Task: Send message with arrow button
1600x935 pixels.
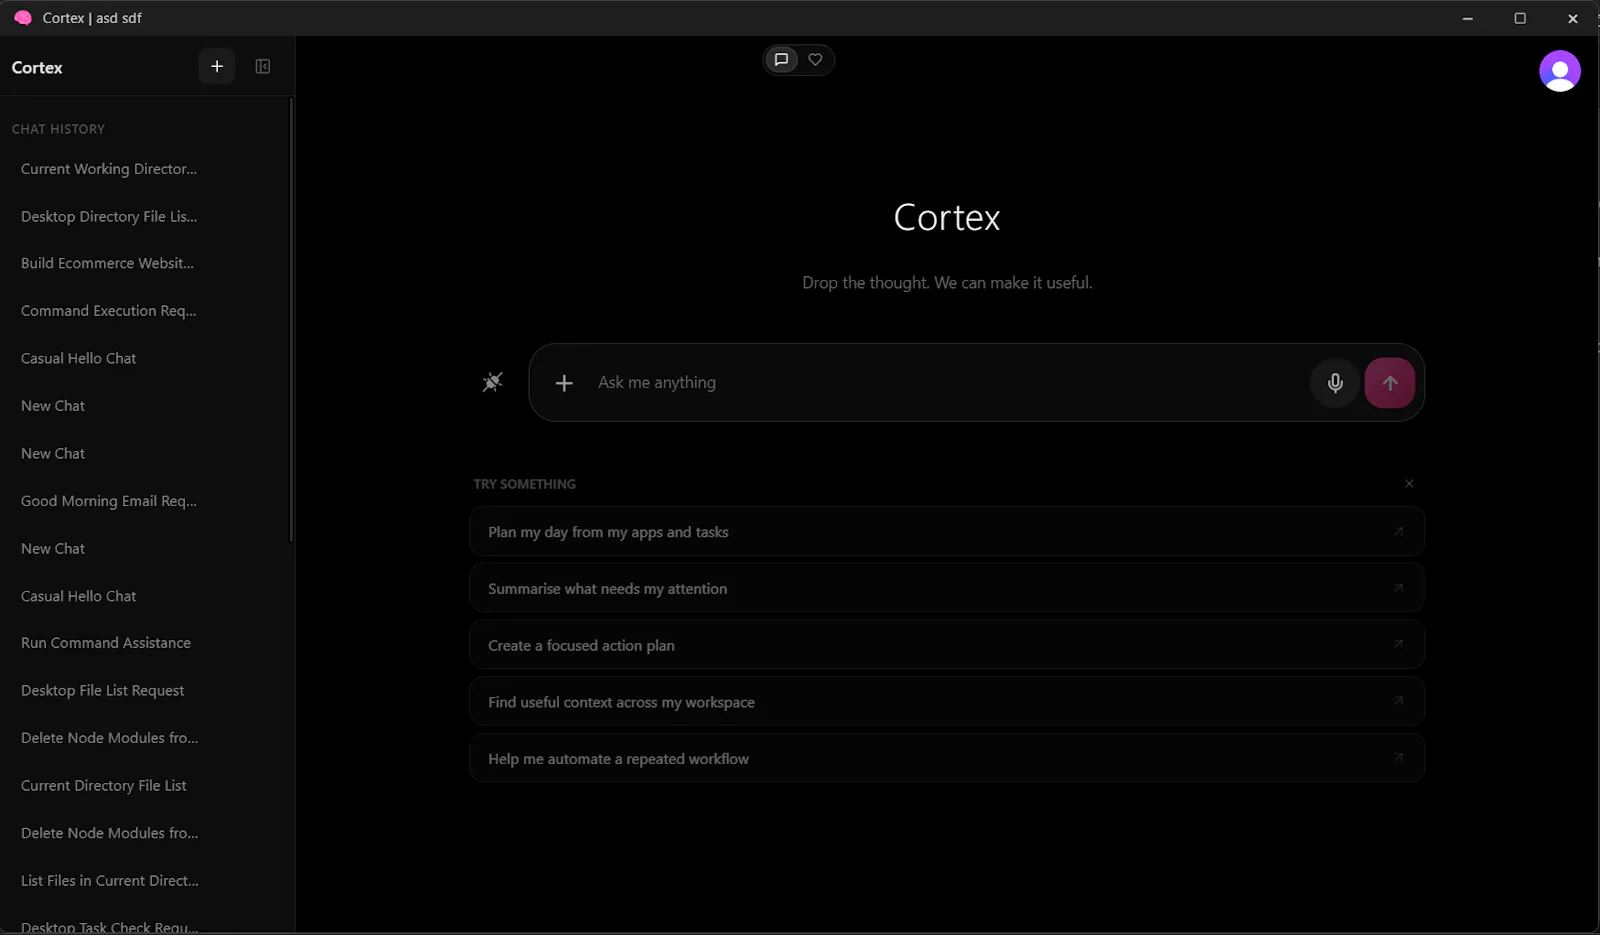Action: click(x=1390, y=383)
